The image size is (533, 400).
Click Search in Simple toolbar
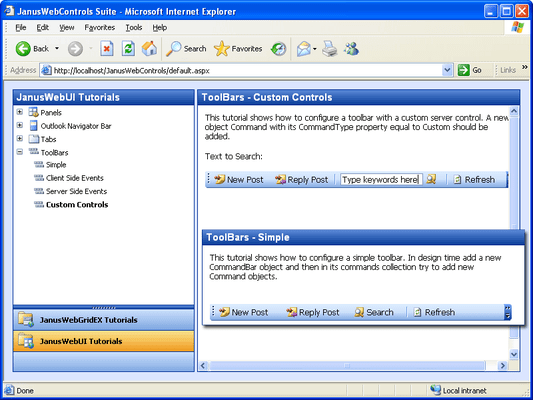(374, 312)
